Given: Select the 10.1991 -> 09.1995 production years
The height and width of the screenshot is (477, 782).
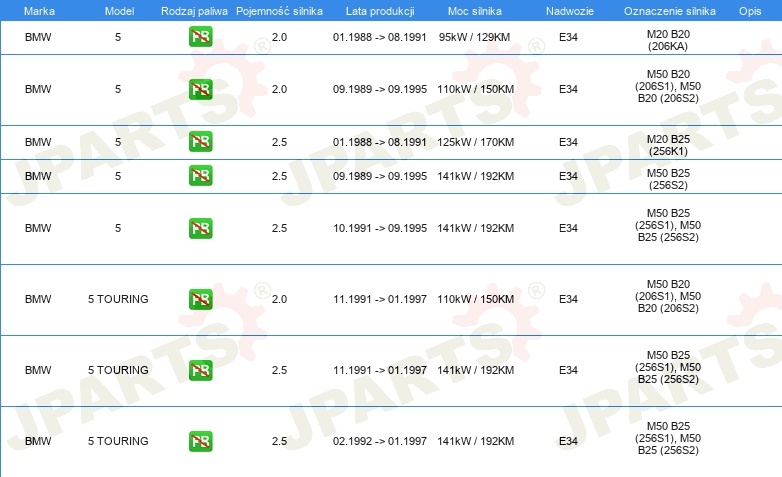Looking at the screenshot, I should point(380,228).
